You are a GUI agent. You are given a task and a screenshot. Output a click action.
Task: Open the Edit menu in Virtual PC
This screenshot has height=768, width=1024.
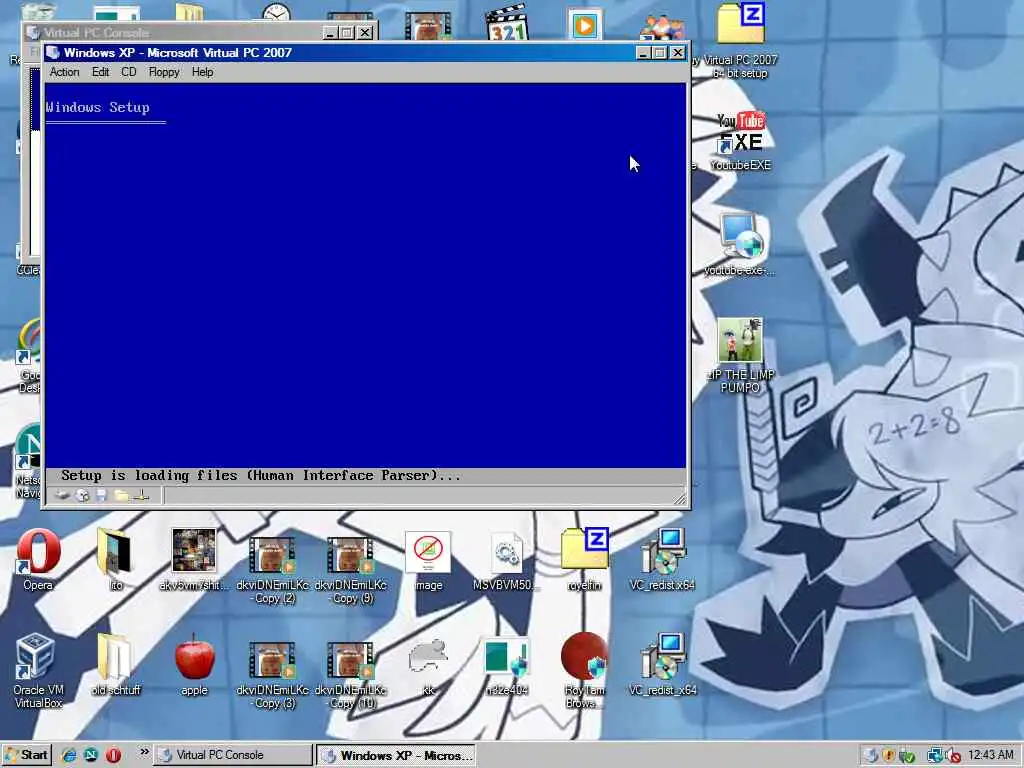coord(101,72)
